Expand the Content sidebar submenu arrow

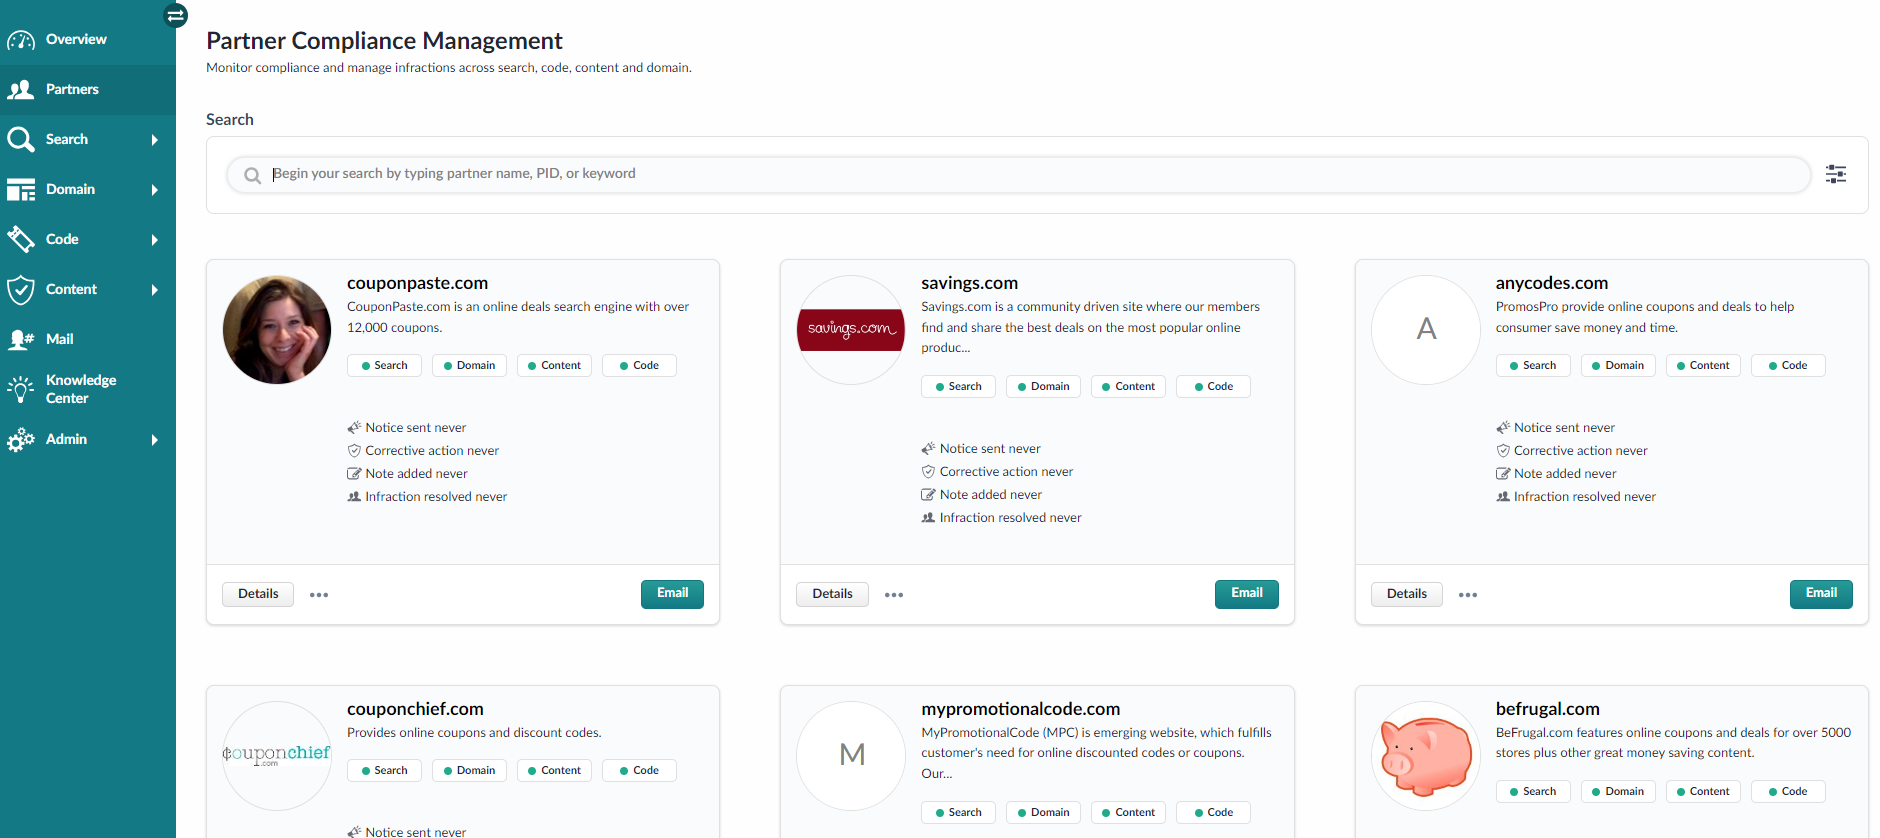coord(155,290)
